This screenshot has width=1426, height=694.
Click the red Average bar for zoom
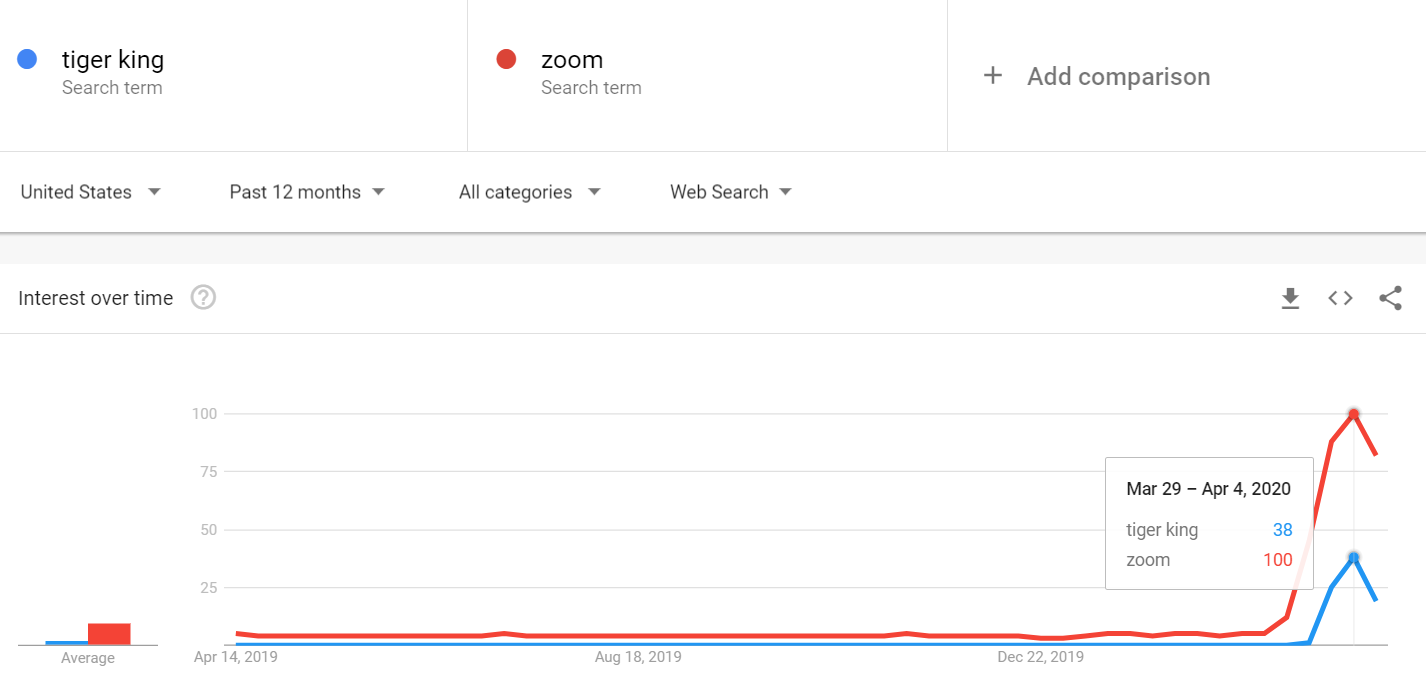[109, 634]
